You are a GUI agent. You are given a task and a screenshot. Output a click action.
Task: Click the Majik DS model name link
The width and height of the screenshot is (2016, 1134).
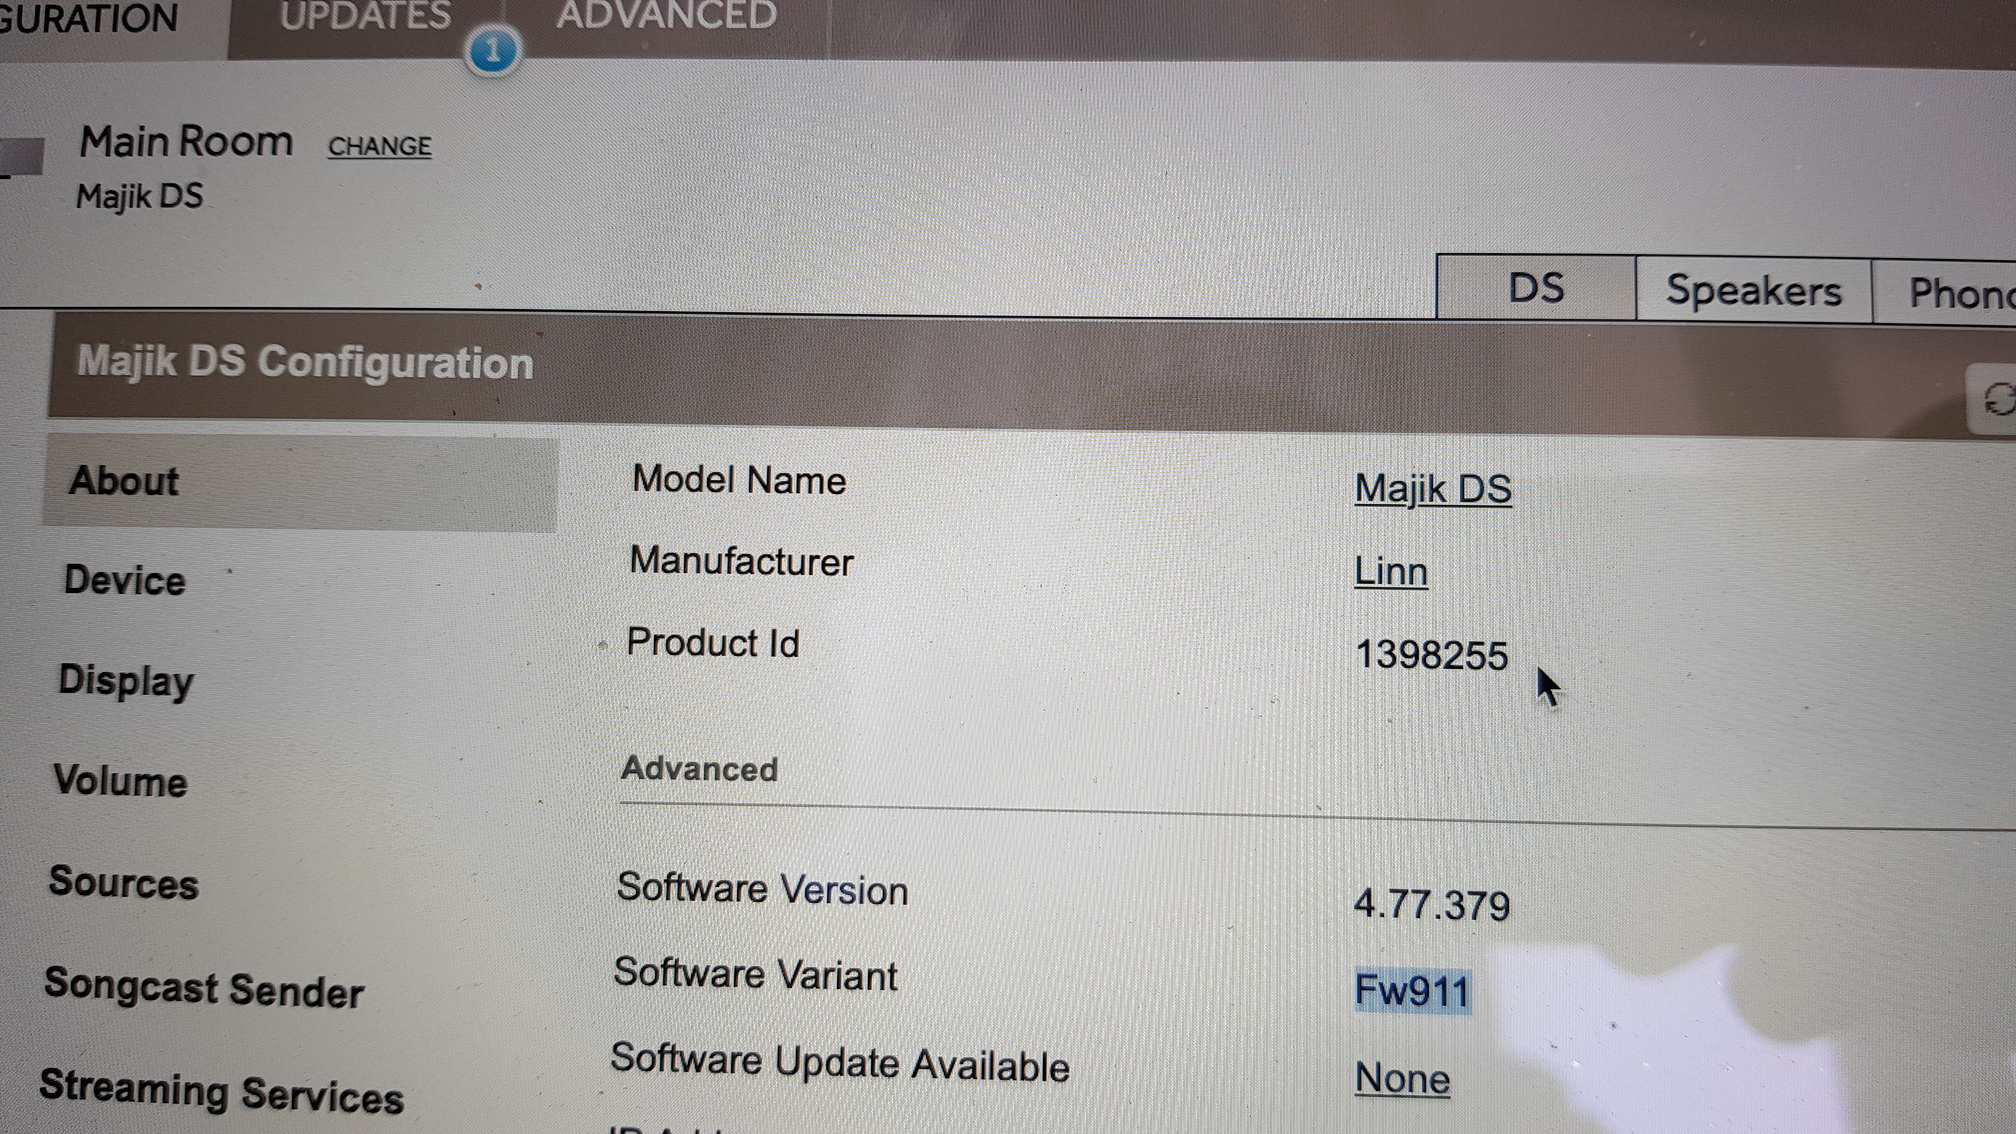1432,489
